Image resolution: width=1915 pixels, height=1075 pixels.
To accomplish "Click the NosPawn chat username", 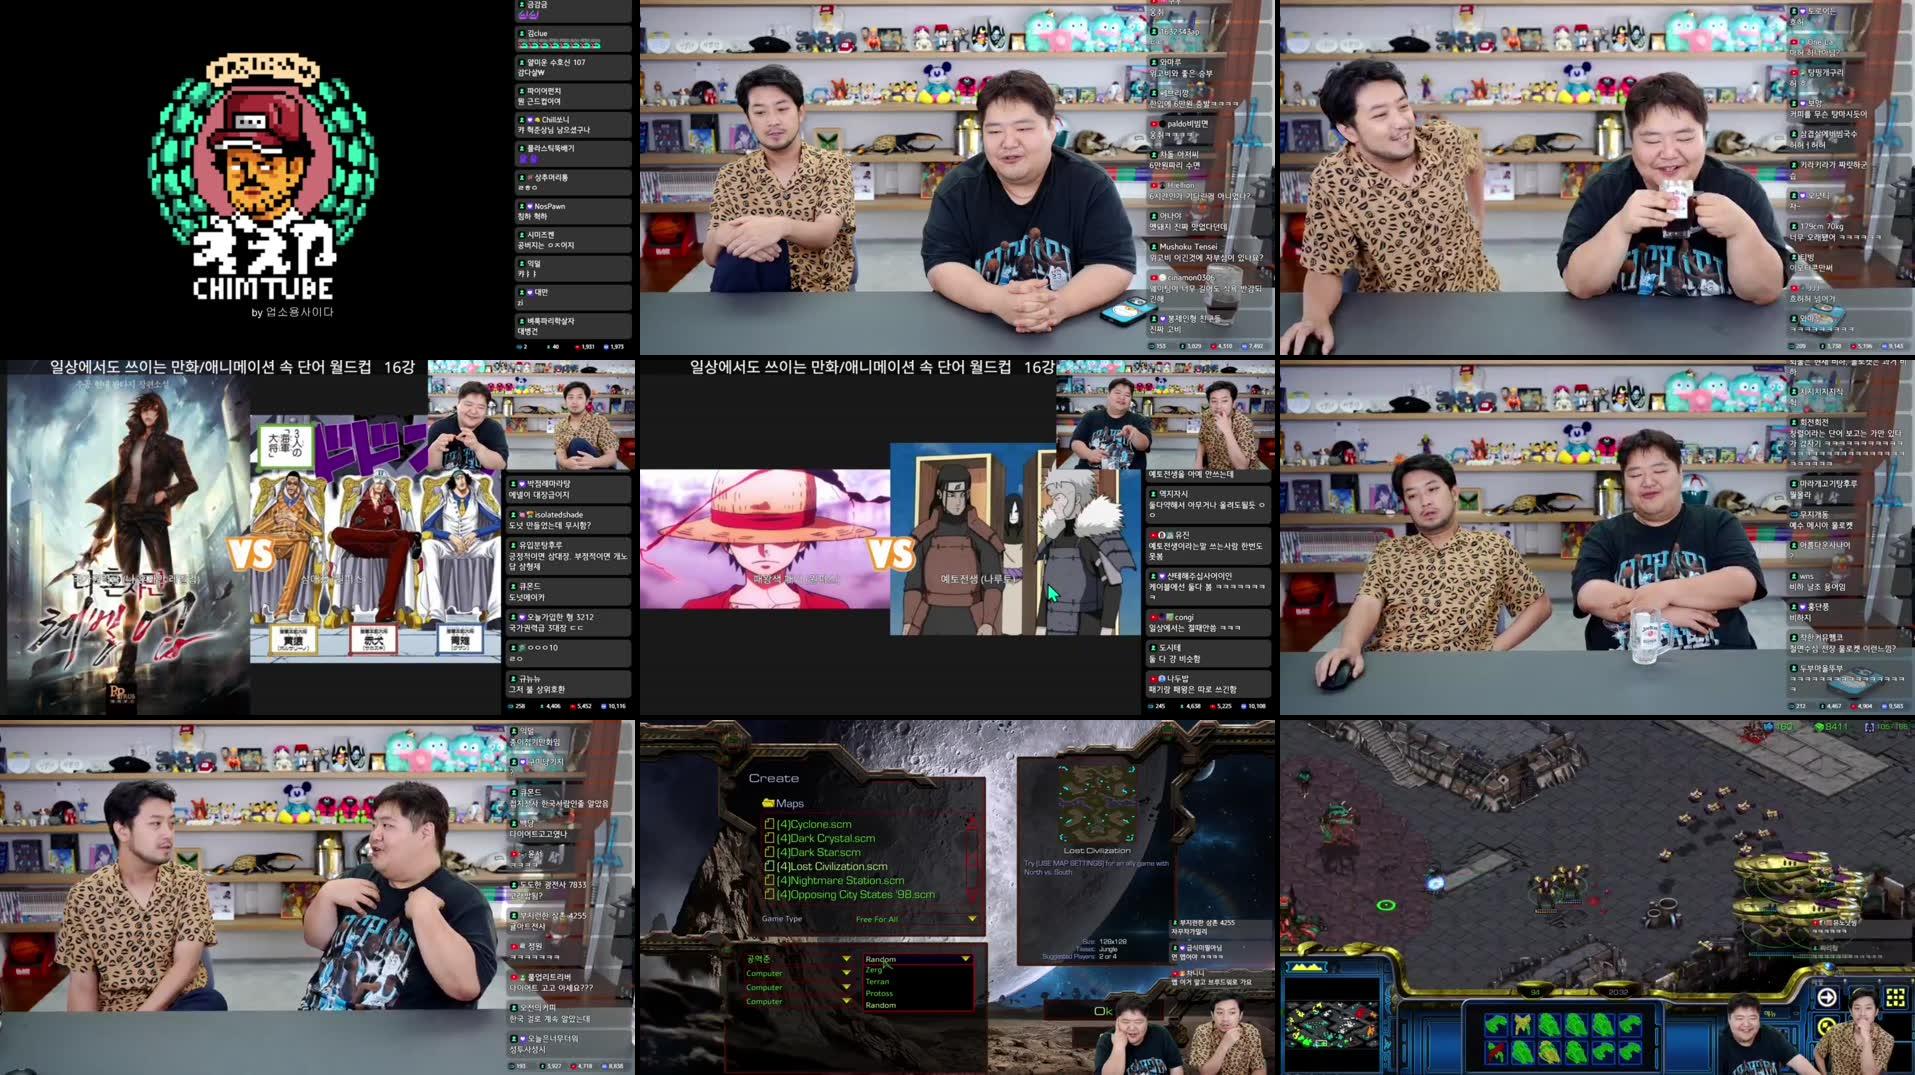I will point(550,206).
